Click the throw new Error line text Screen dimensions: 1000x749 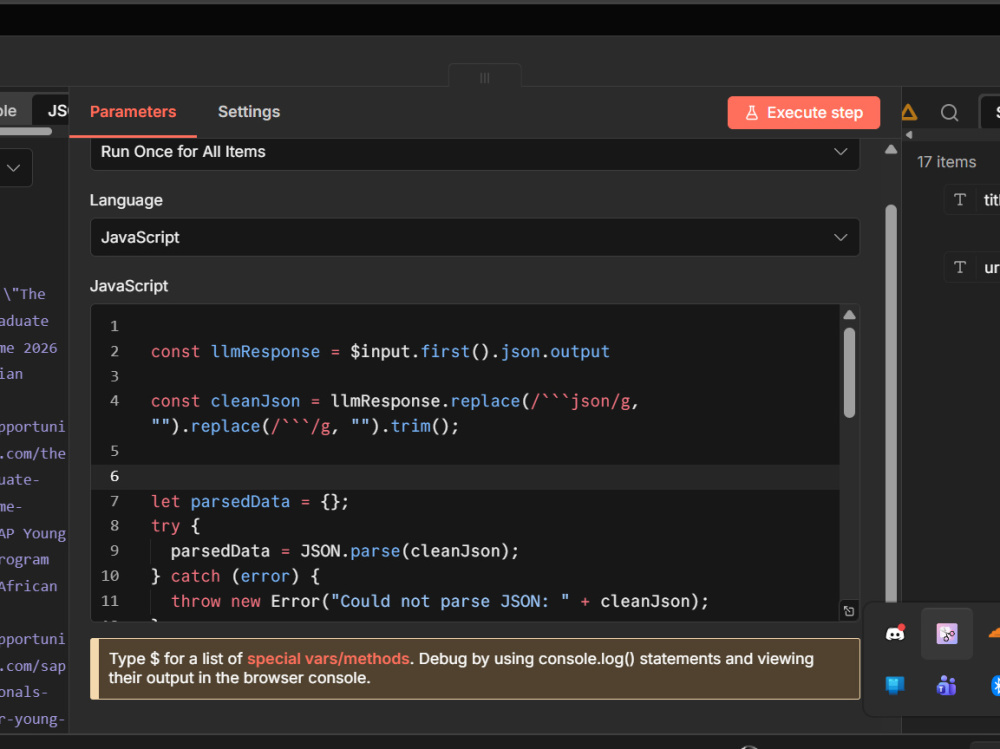pos(439,601)
